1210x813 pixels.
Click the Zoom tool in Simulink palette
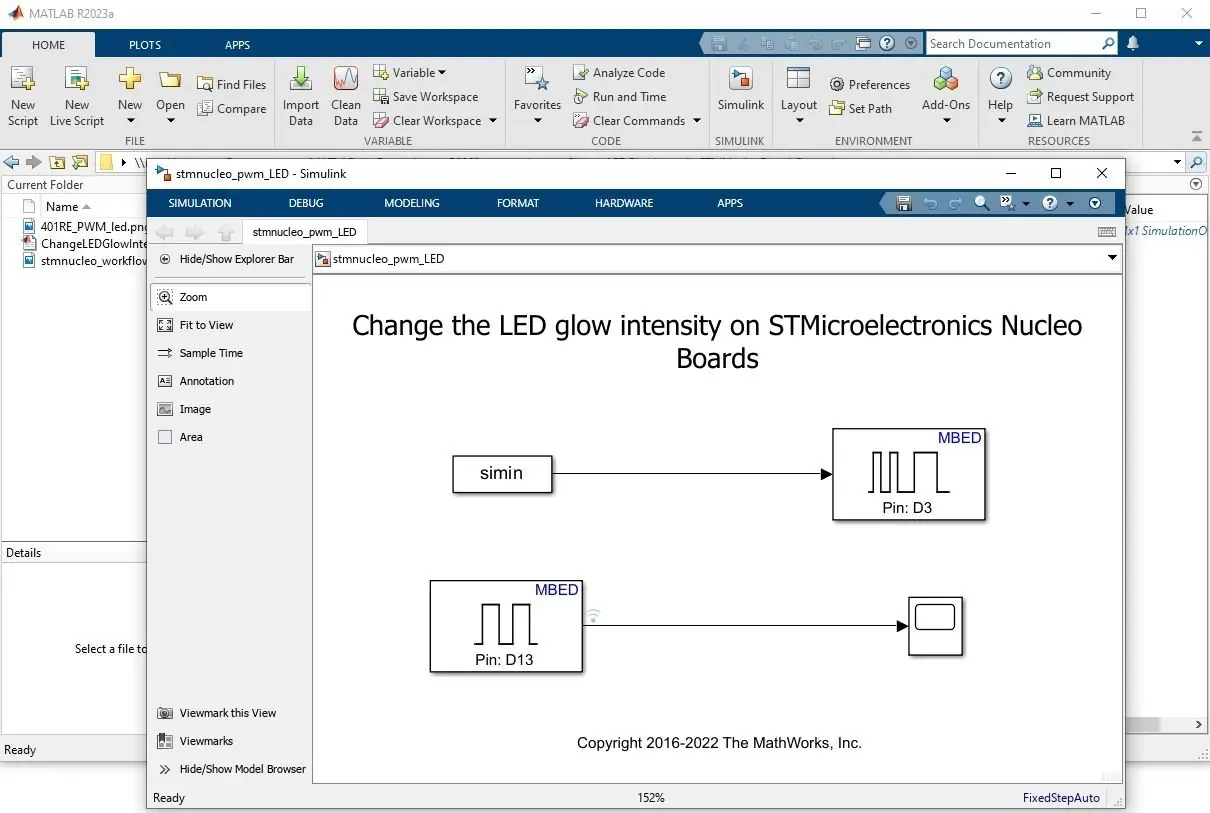(230, 297)
